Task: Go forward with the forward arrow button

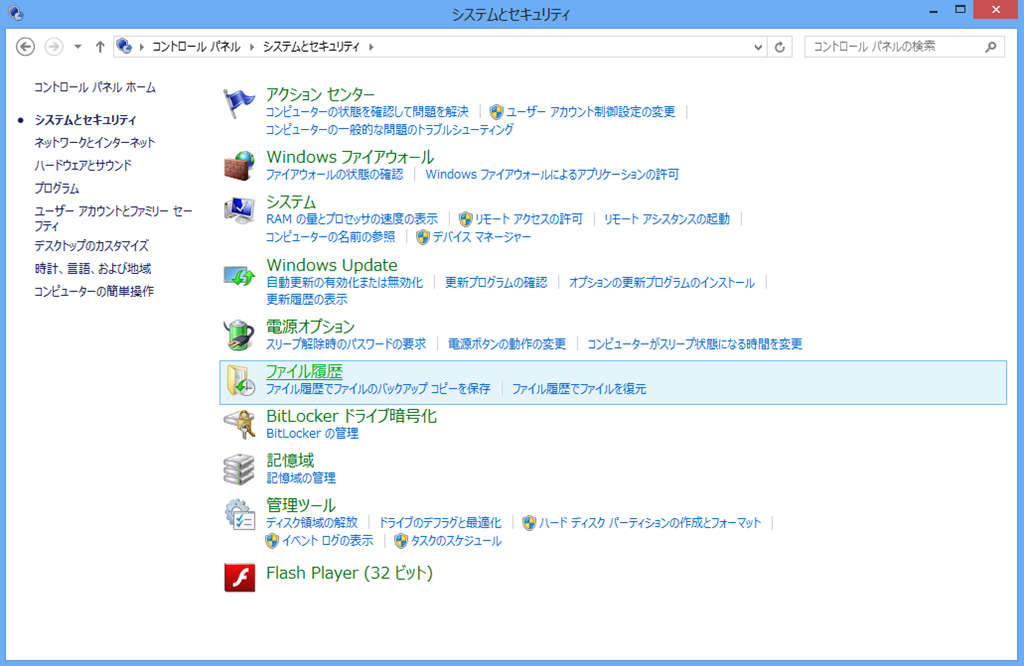Action: point(54,47)
